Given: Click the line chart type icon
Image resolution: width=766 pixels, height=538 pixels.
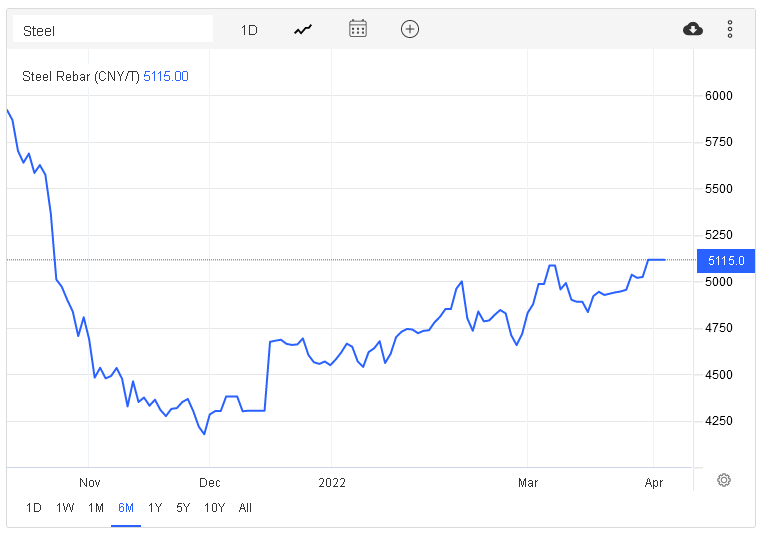Looking at the screenshot, I should click(303, 29).
